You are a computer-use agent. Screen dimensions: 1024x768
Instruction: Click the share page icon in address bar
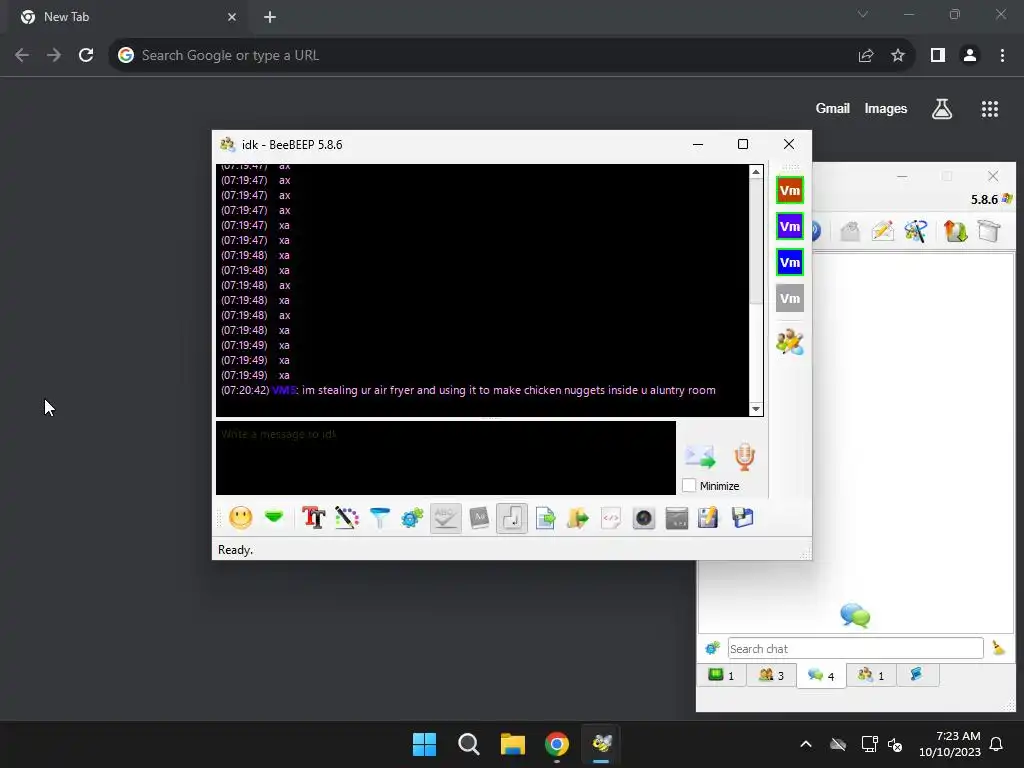866,56
